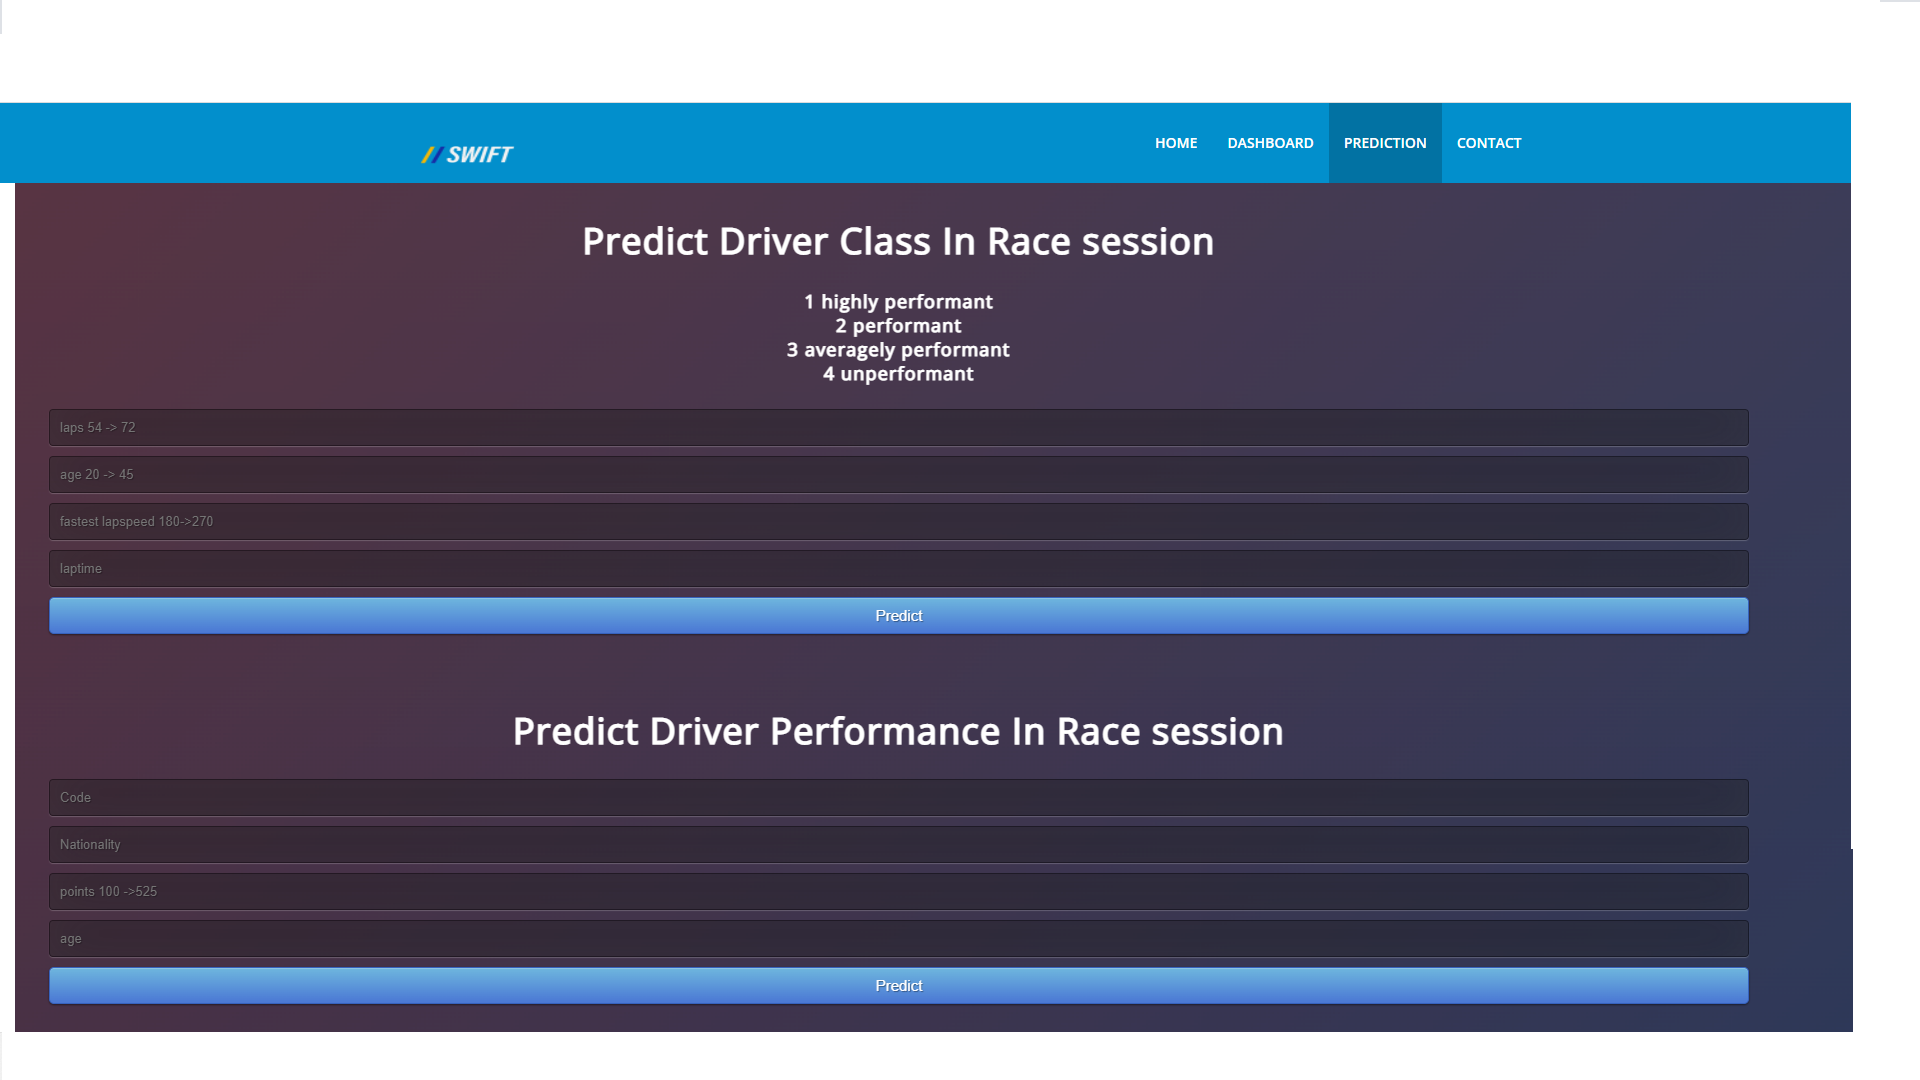Focus the points 100 ->525 input
Image resolution: width=1920 pixels, height=1080 pixels.
tap(898, 891)
